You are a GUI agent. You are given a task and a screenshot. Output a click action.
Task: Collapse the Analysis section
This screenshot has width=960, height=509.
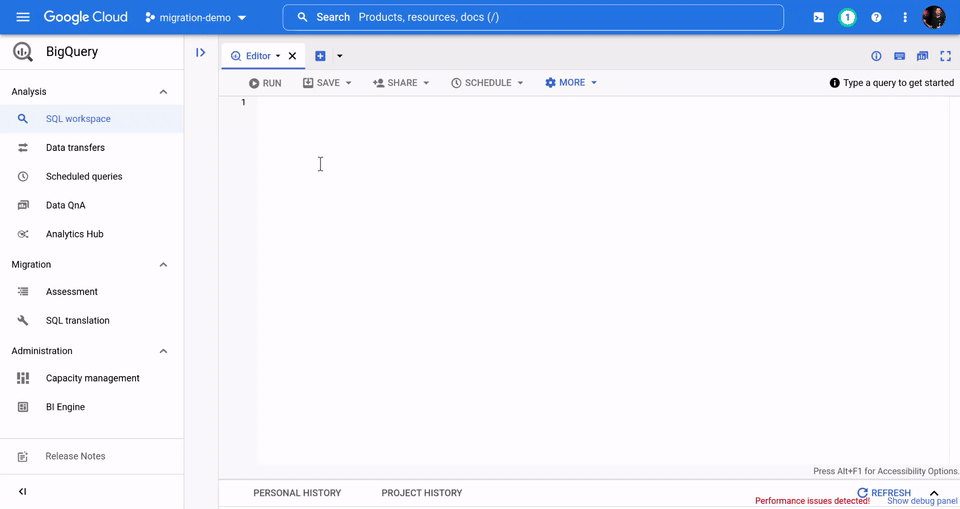pyautogui.click(x=163, y=92)
